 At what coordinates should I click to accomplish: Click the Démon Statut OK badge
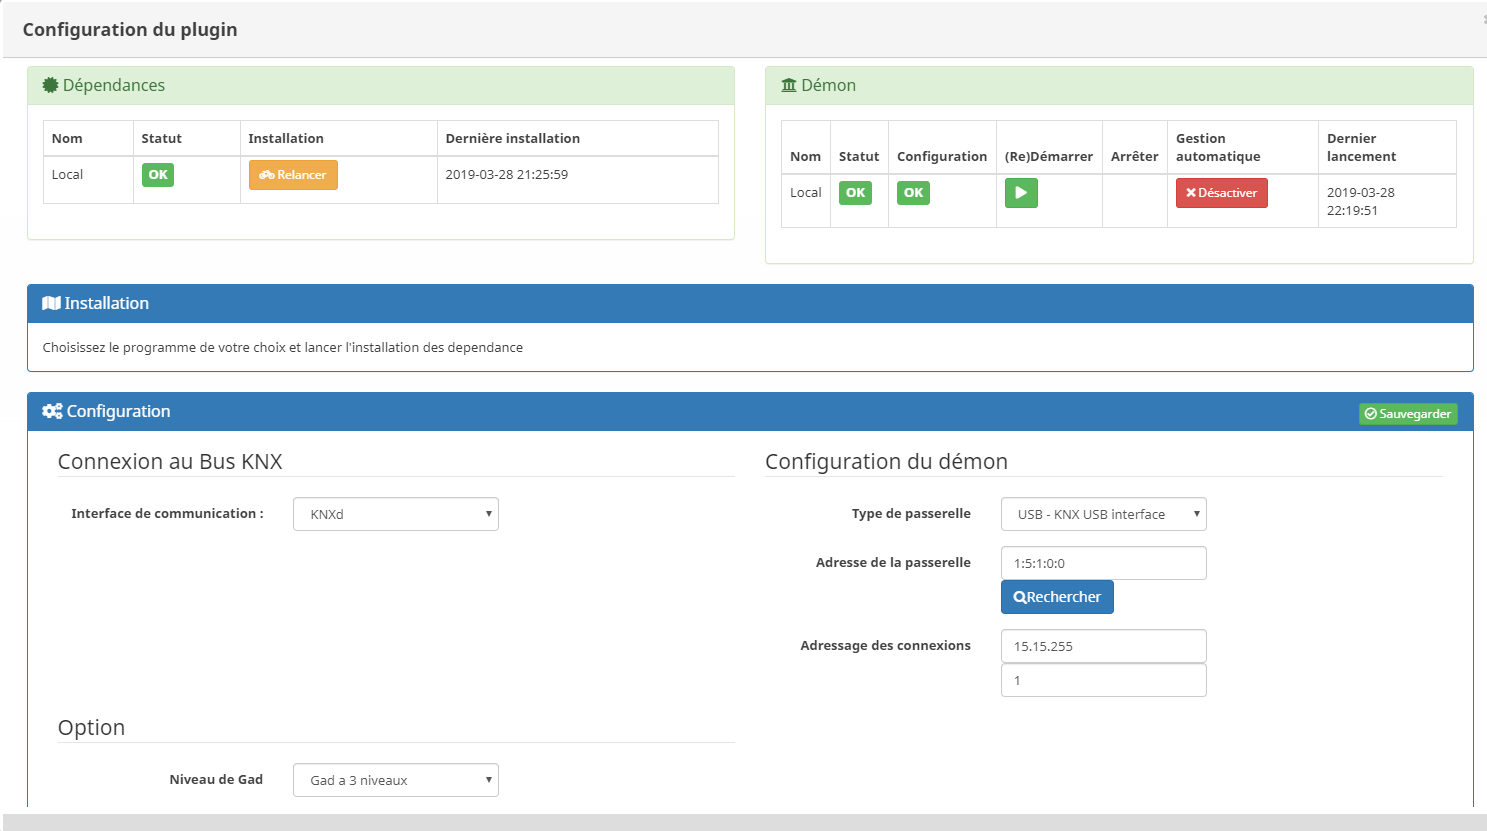click(855, 193)
